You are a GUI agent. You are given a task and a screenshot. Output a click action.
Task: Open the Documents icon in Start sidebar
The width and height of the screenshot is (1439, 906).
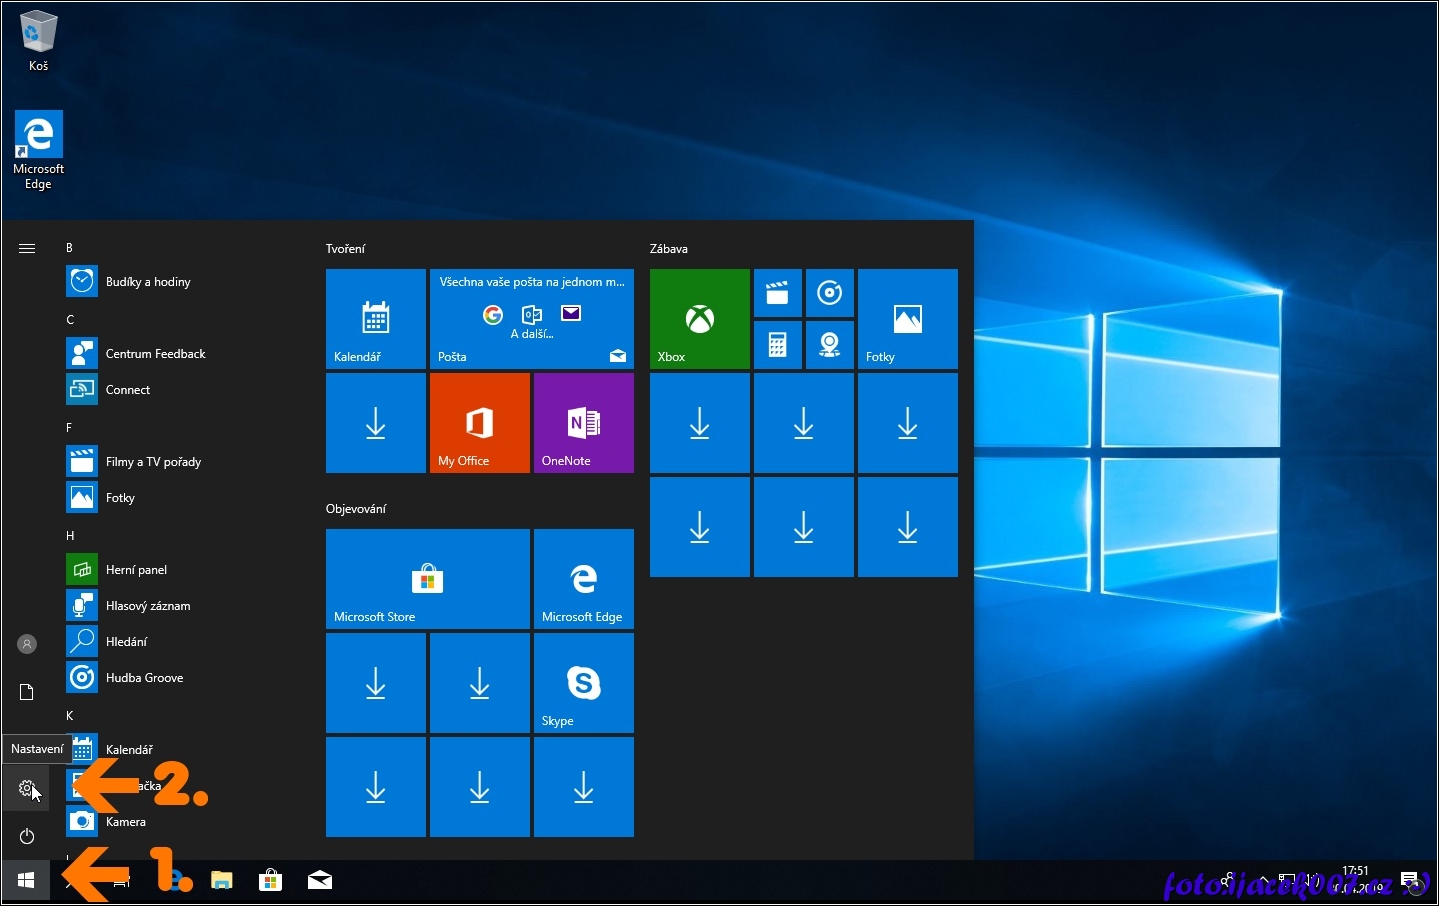click(27, 692)
